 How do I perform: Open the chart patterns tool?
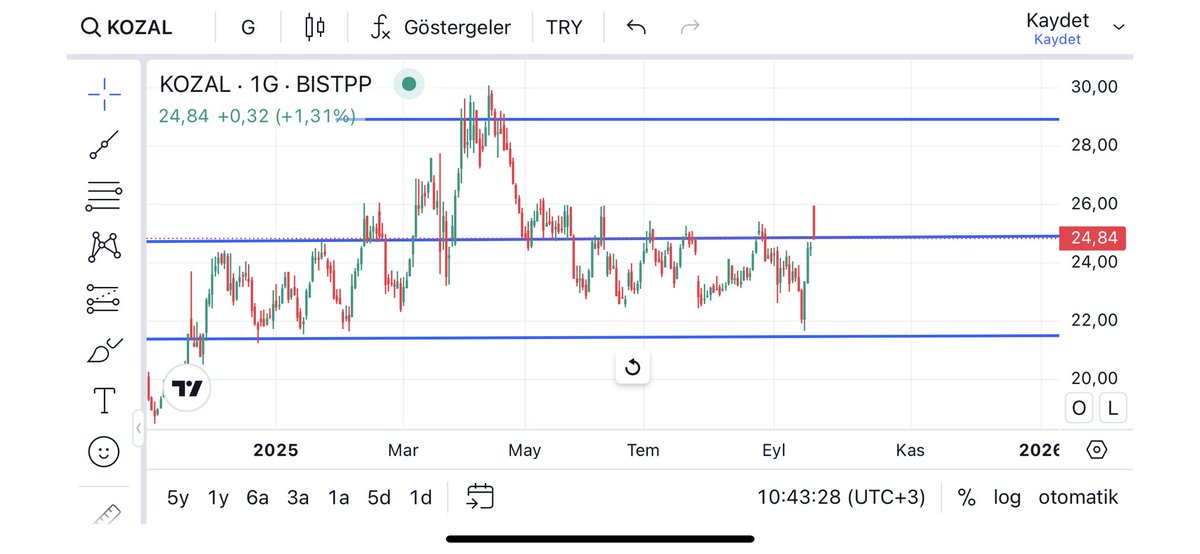pos(104,246)
